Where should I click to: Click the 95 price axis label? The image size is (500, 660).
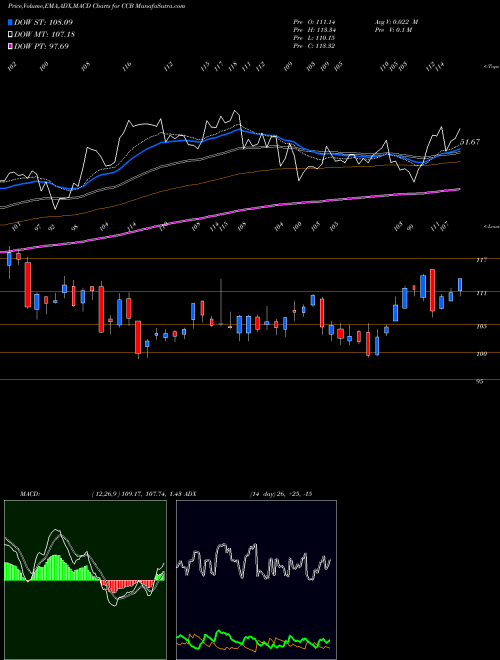(480, 381)
